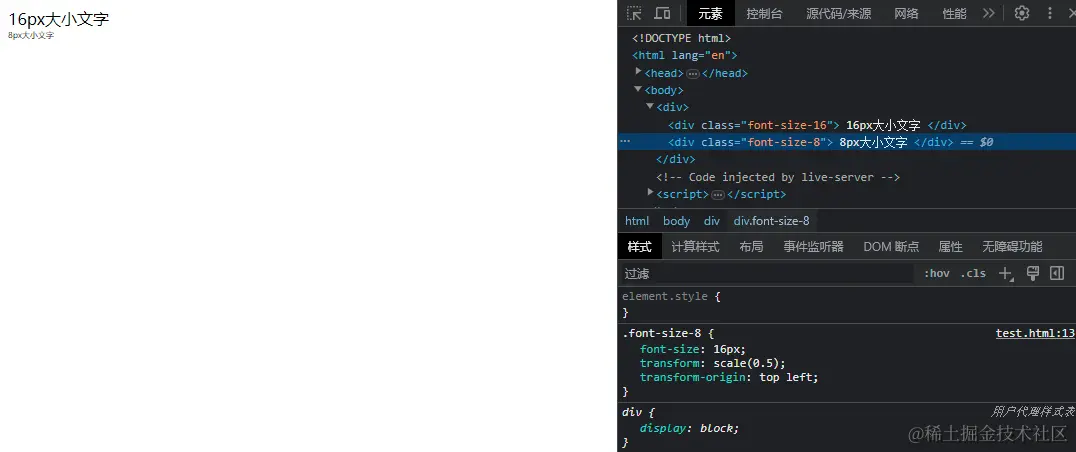This screenshot has width=1076, height=452.
Task: Open test.html:13 source link
Action: click(x=1035, y=333)
